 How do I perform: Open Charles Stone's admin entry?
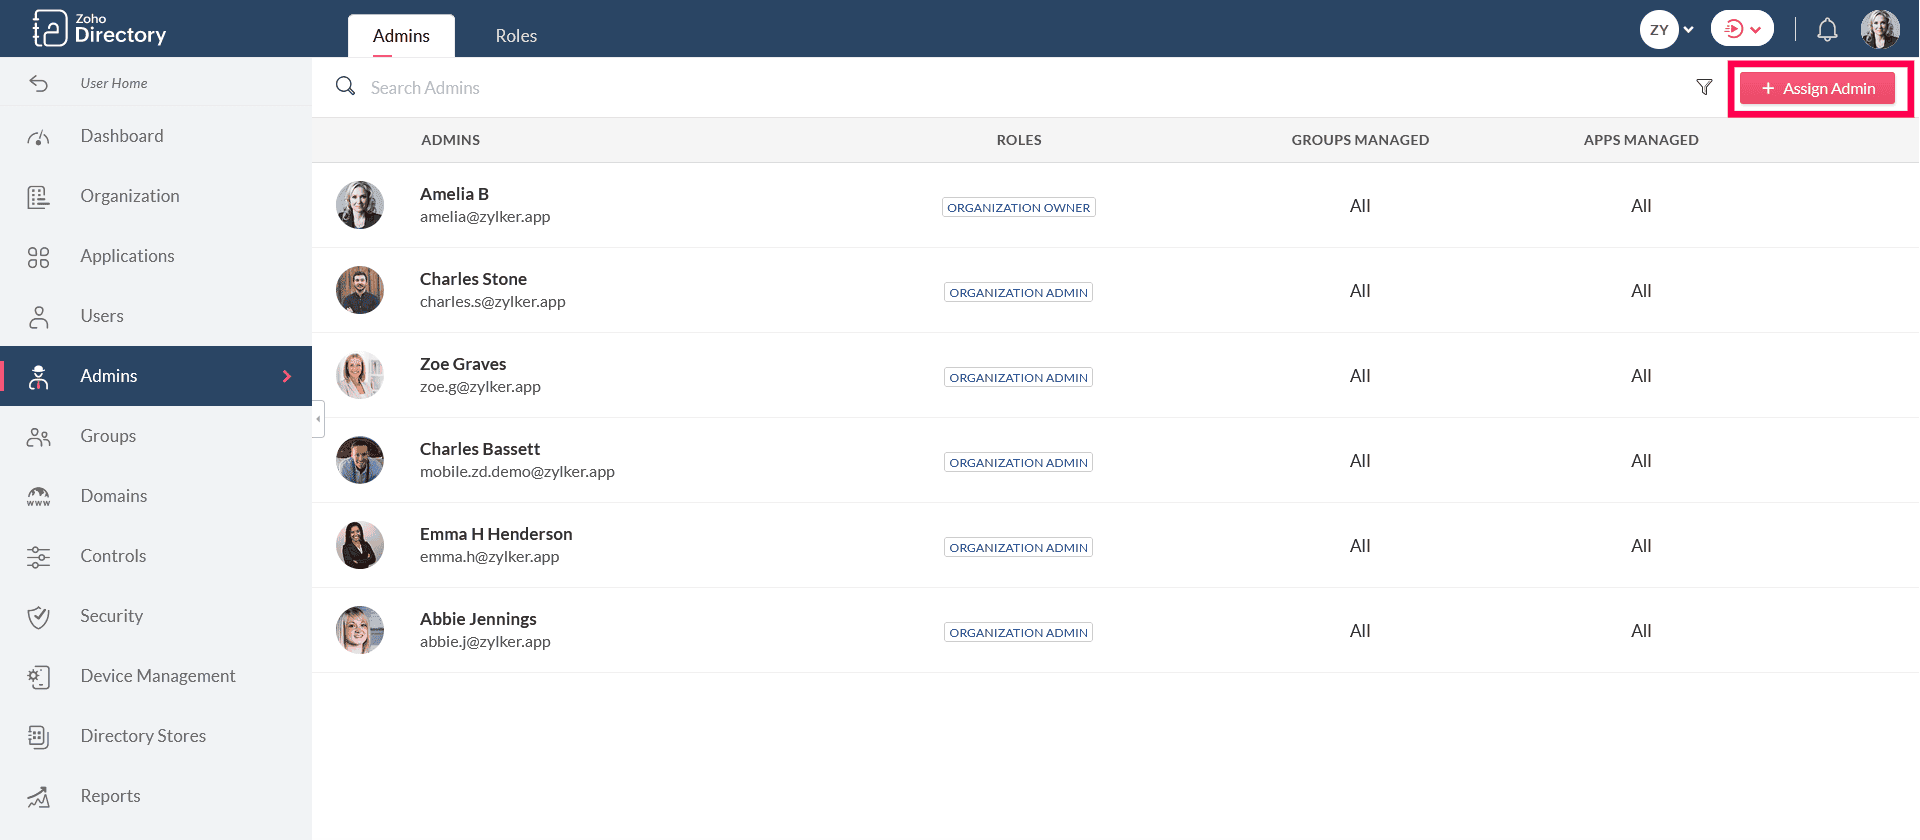[473, 279]
